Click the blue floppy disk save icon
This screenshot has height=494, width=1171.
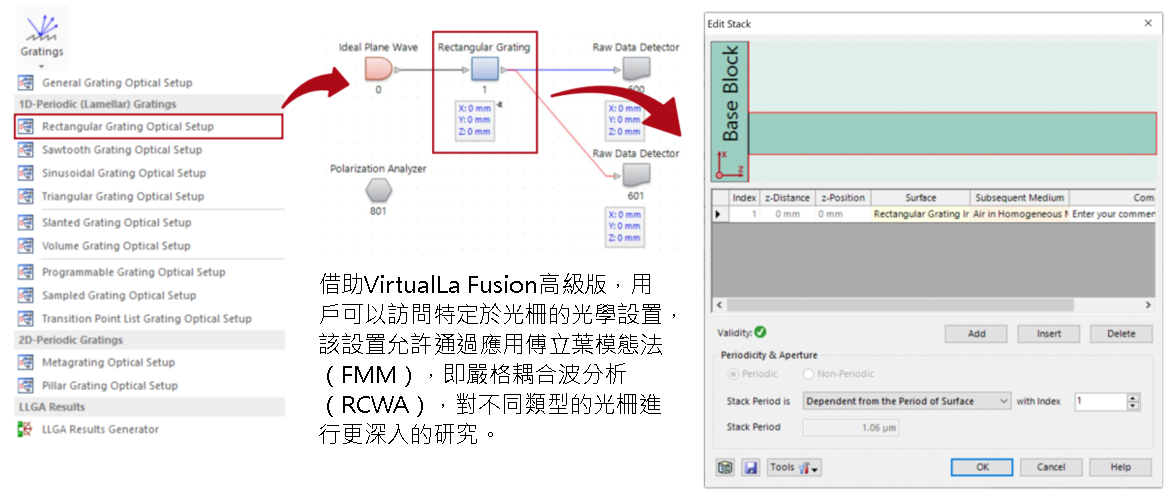(x=751, y=468)
